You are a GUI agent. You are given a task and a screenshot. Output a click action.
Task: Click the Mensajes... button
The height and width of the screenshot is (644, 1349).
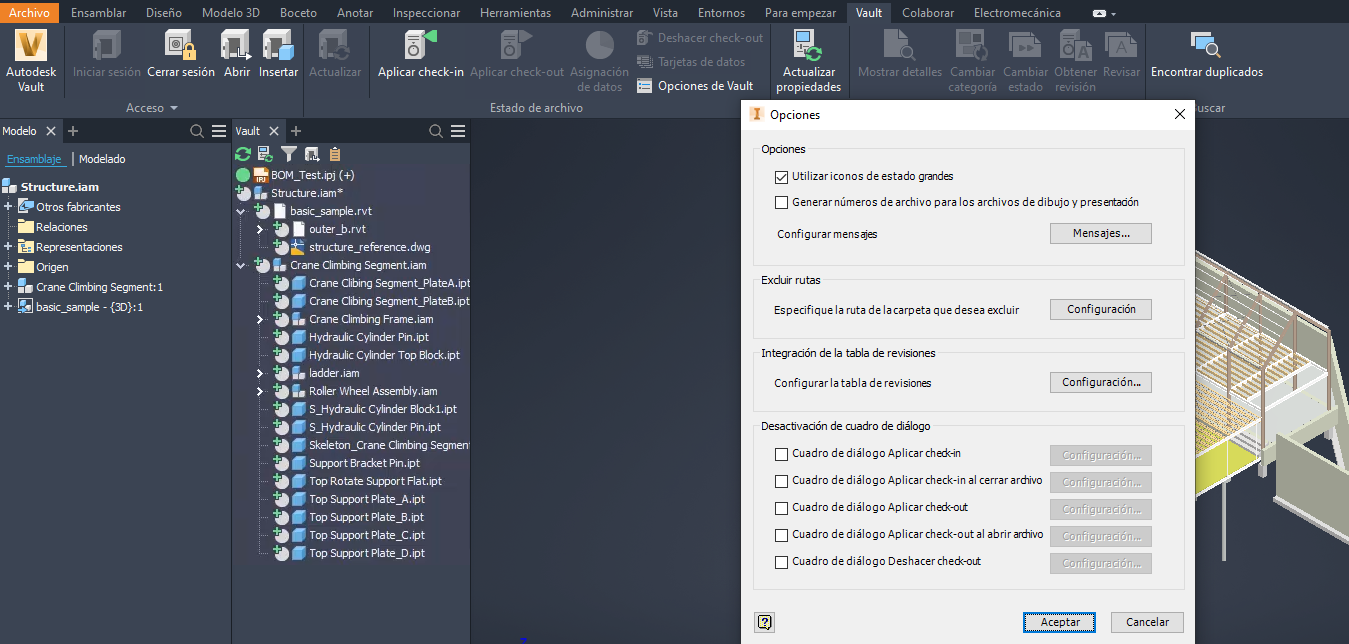(x=1101, y=233)
